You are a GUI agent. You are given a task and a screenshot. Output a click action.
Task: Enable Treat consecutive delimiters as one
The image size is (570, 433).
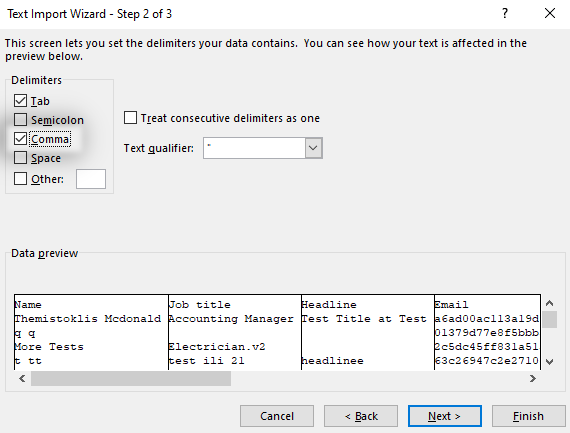[130, 118]
